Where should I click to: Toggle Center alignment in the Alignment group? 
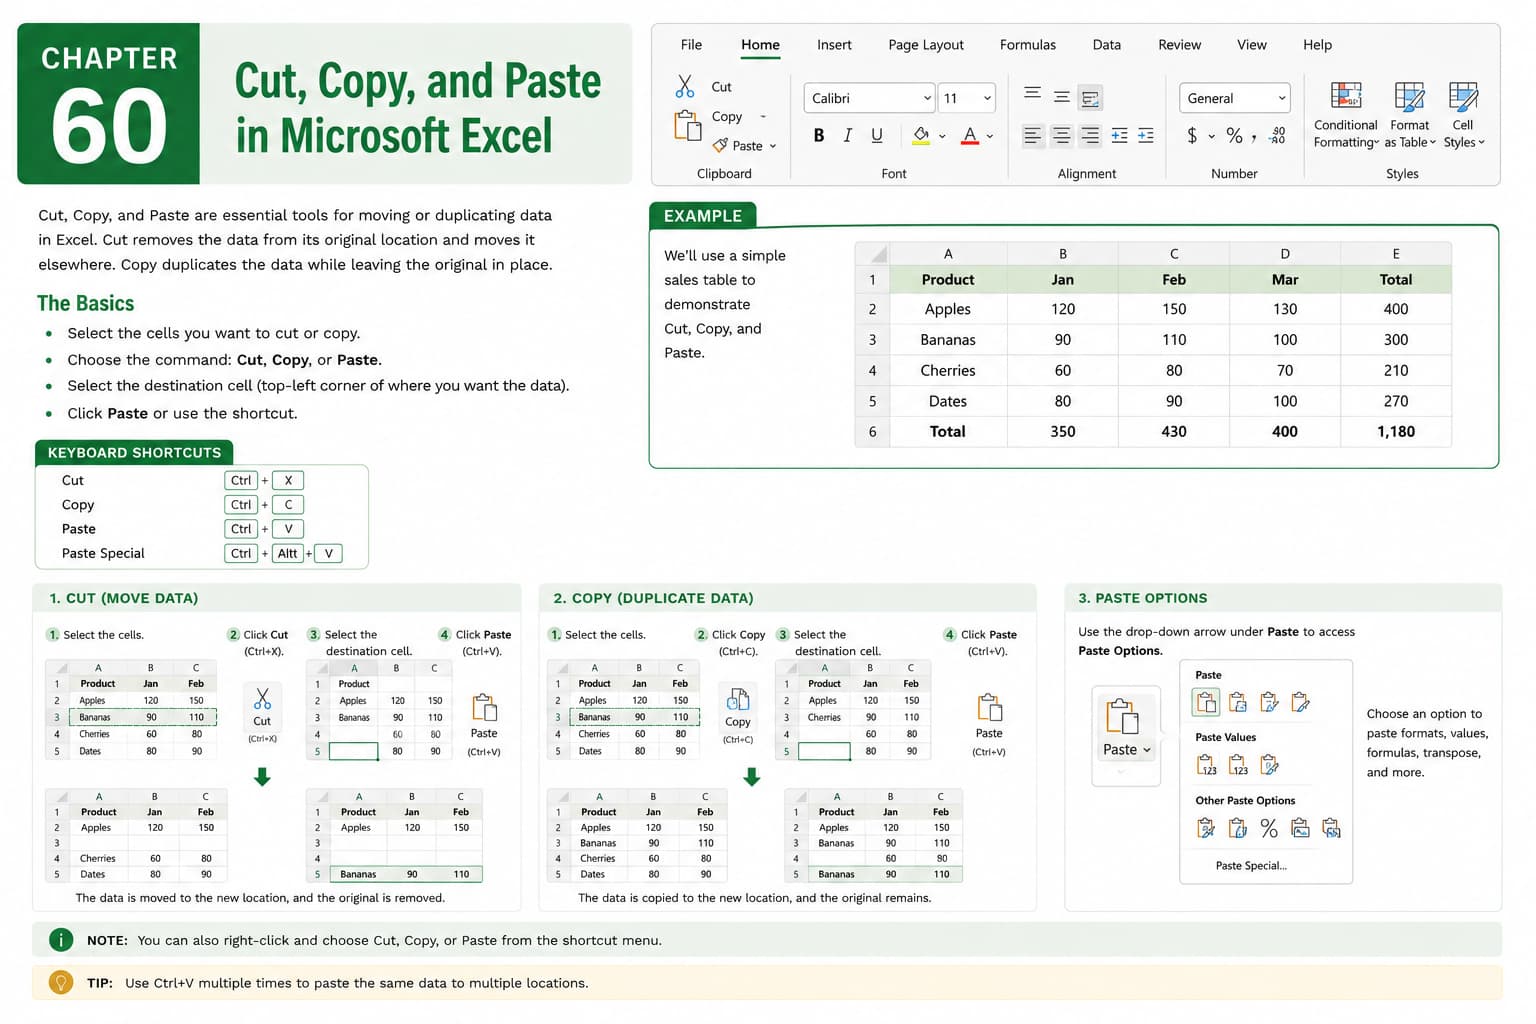[1061, 135]
